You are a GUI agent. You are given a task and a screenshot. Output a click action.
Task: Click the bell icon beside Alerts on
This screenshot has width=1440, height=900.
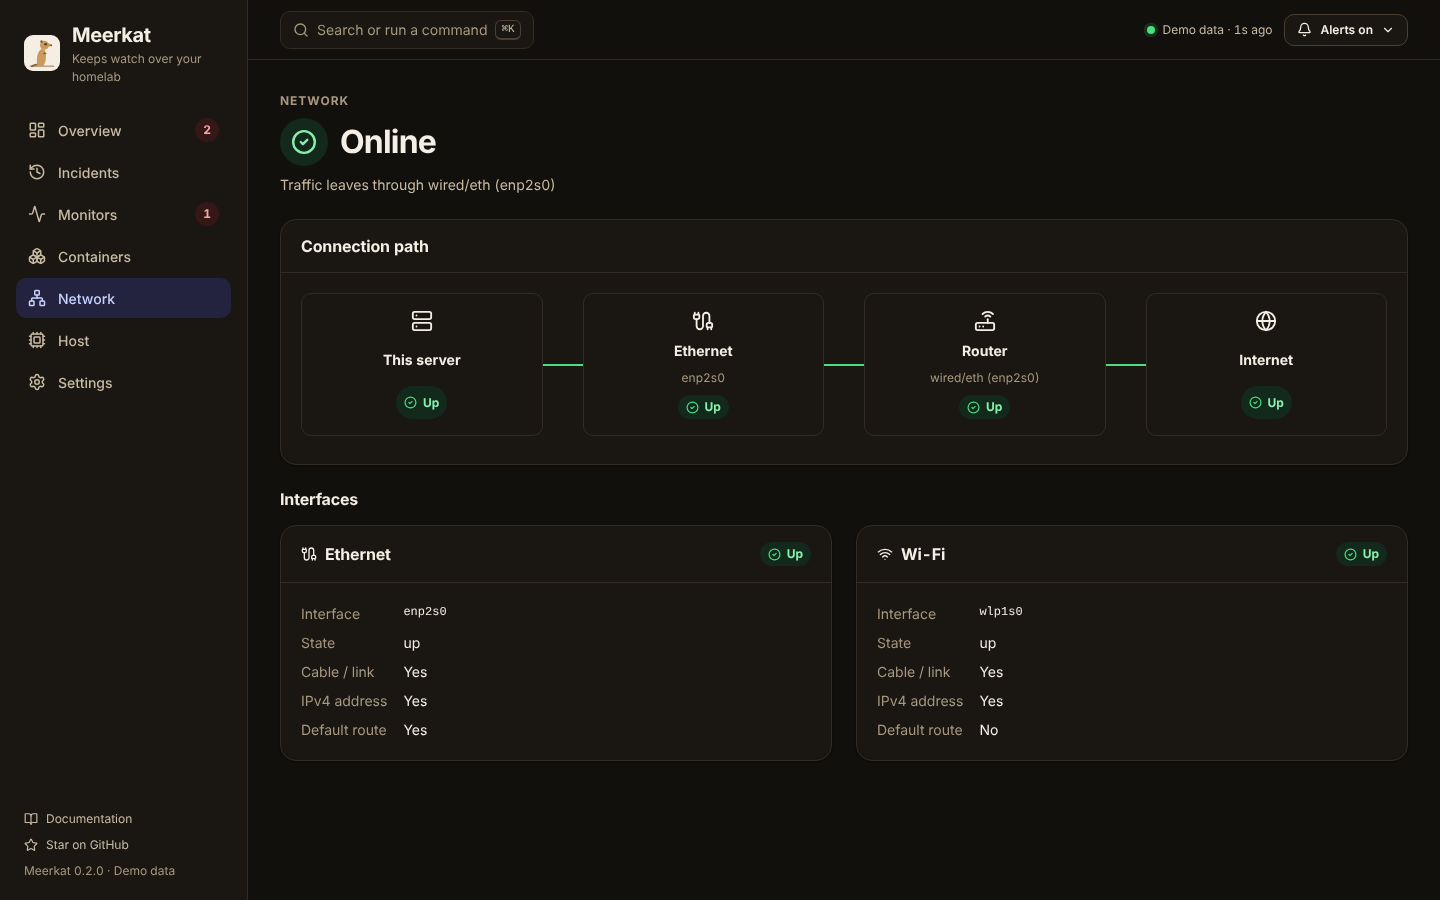point(1304,30)
